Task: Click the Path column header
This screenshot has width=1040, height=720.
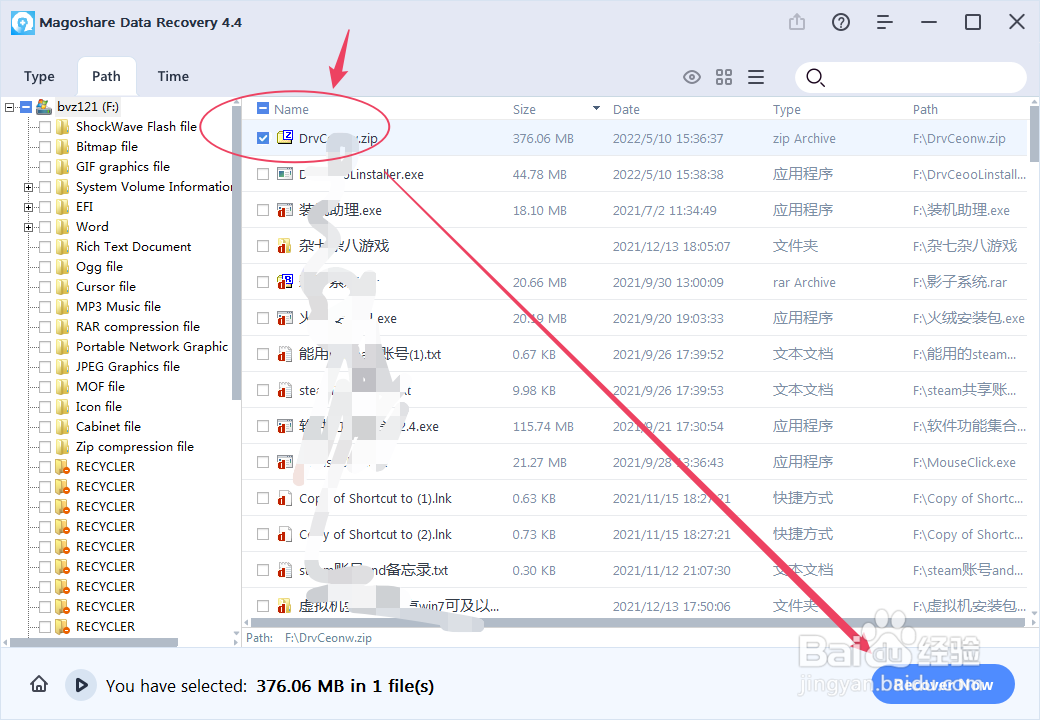Action: (925, 109)
